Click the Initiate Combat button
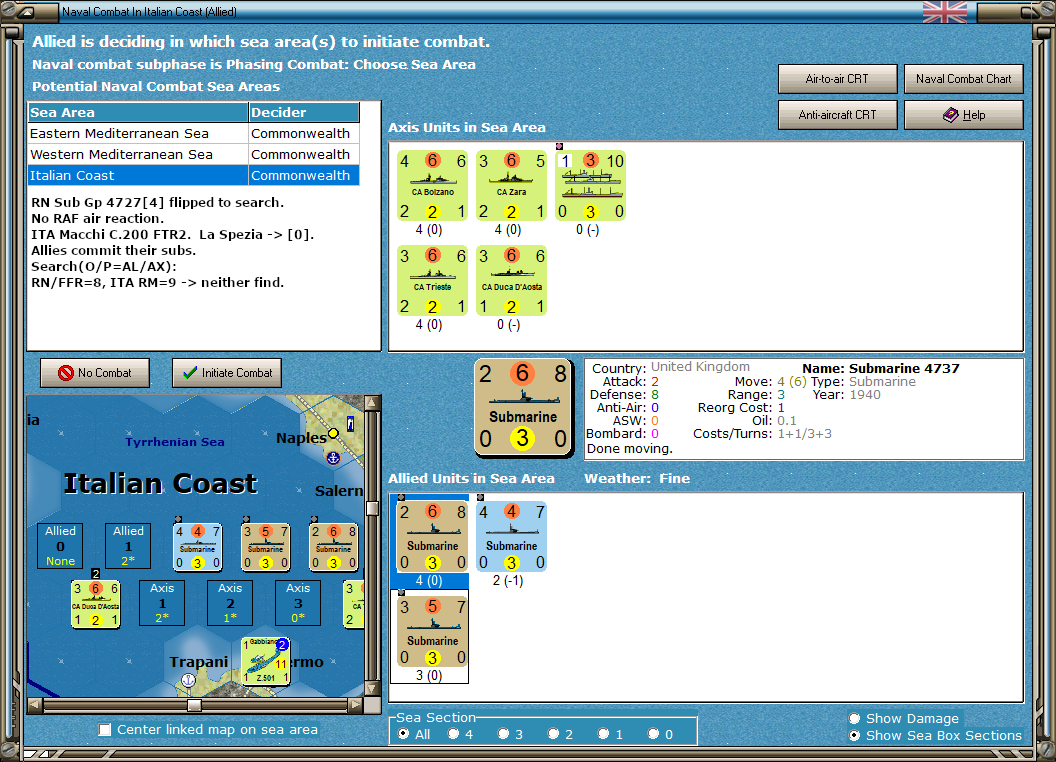The image size is (1056, 762). point(227,373)
